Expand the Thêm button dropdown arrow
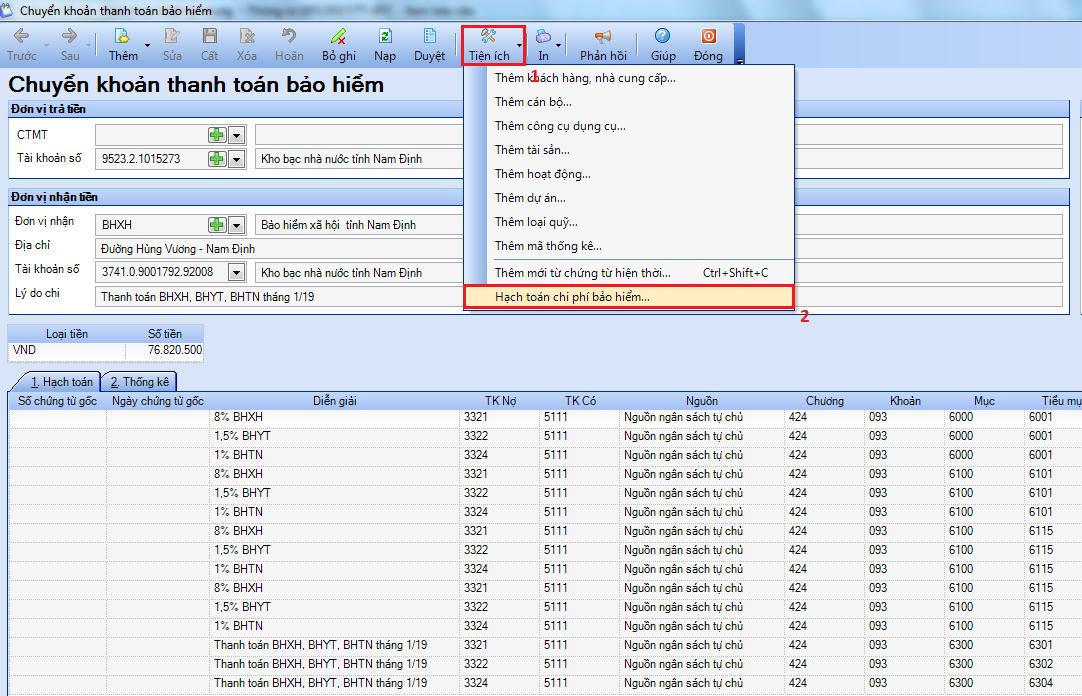Screen dimensions: 1082x696 point(147,46)
